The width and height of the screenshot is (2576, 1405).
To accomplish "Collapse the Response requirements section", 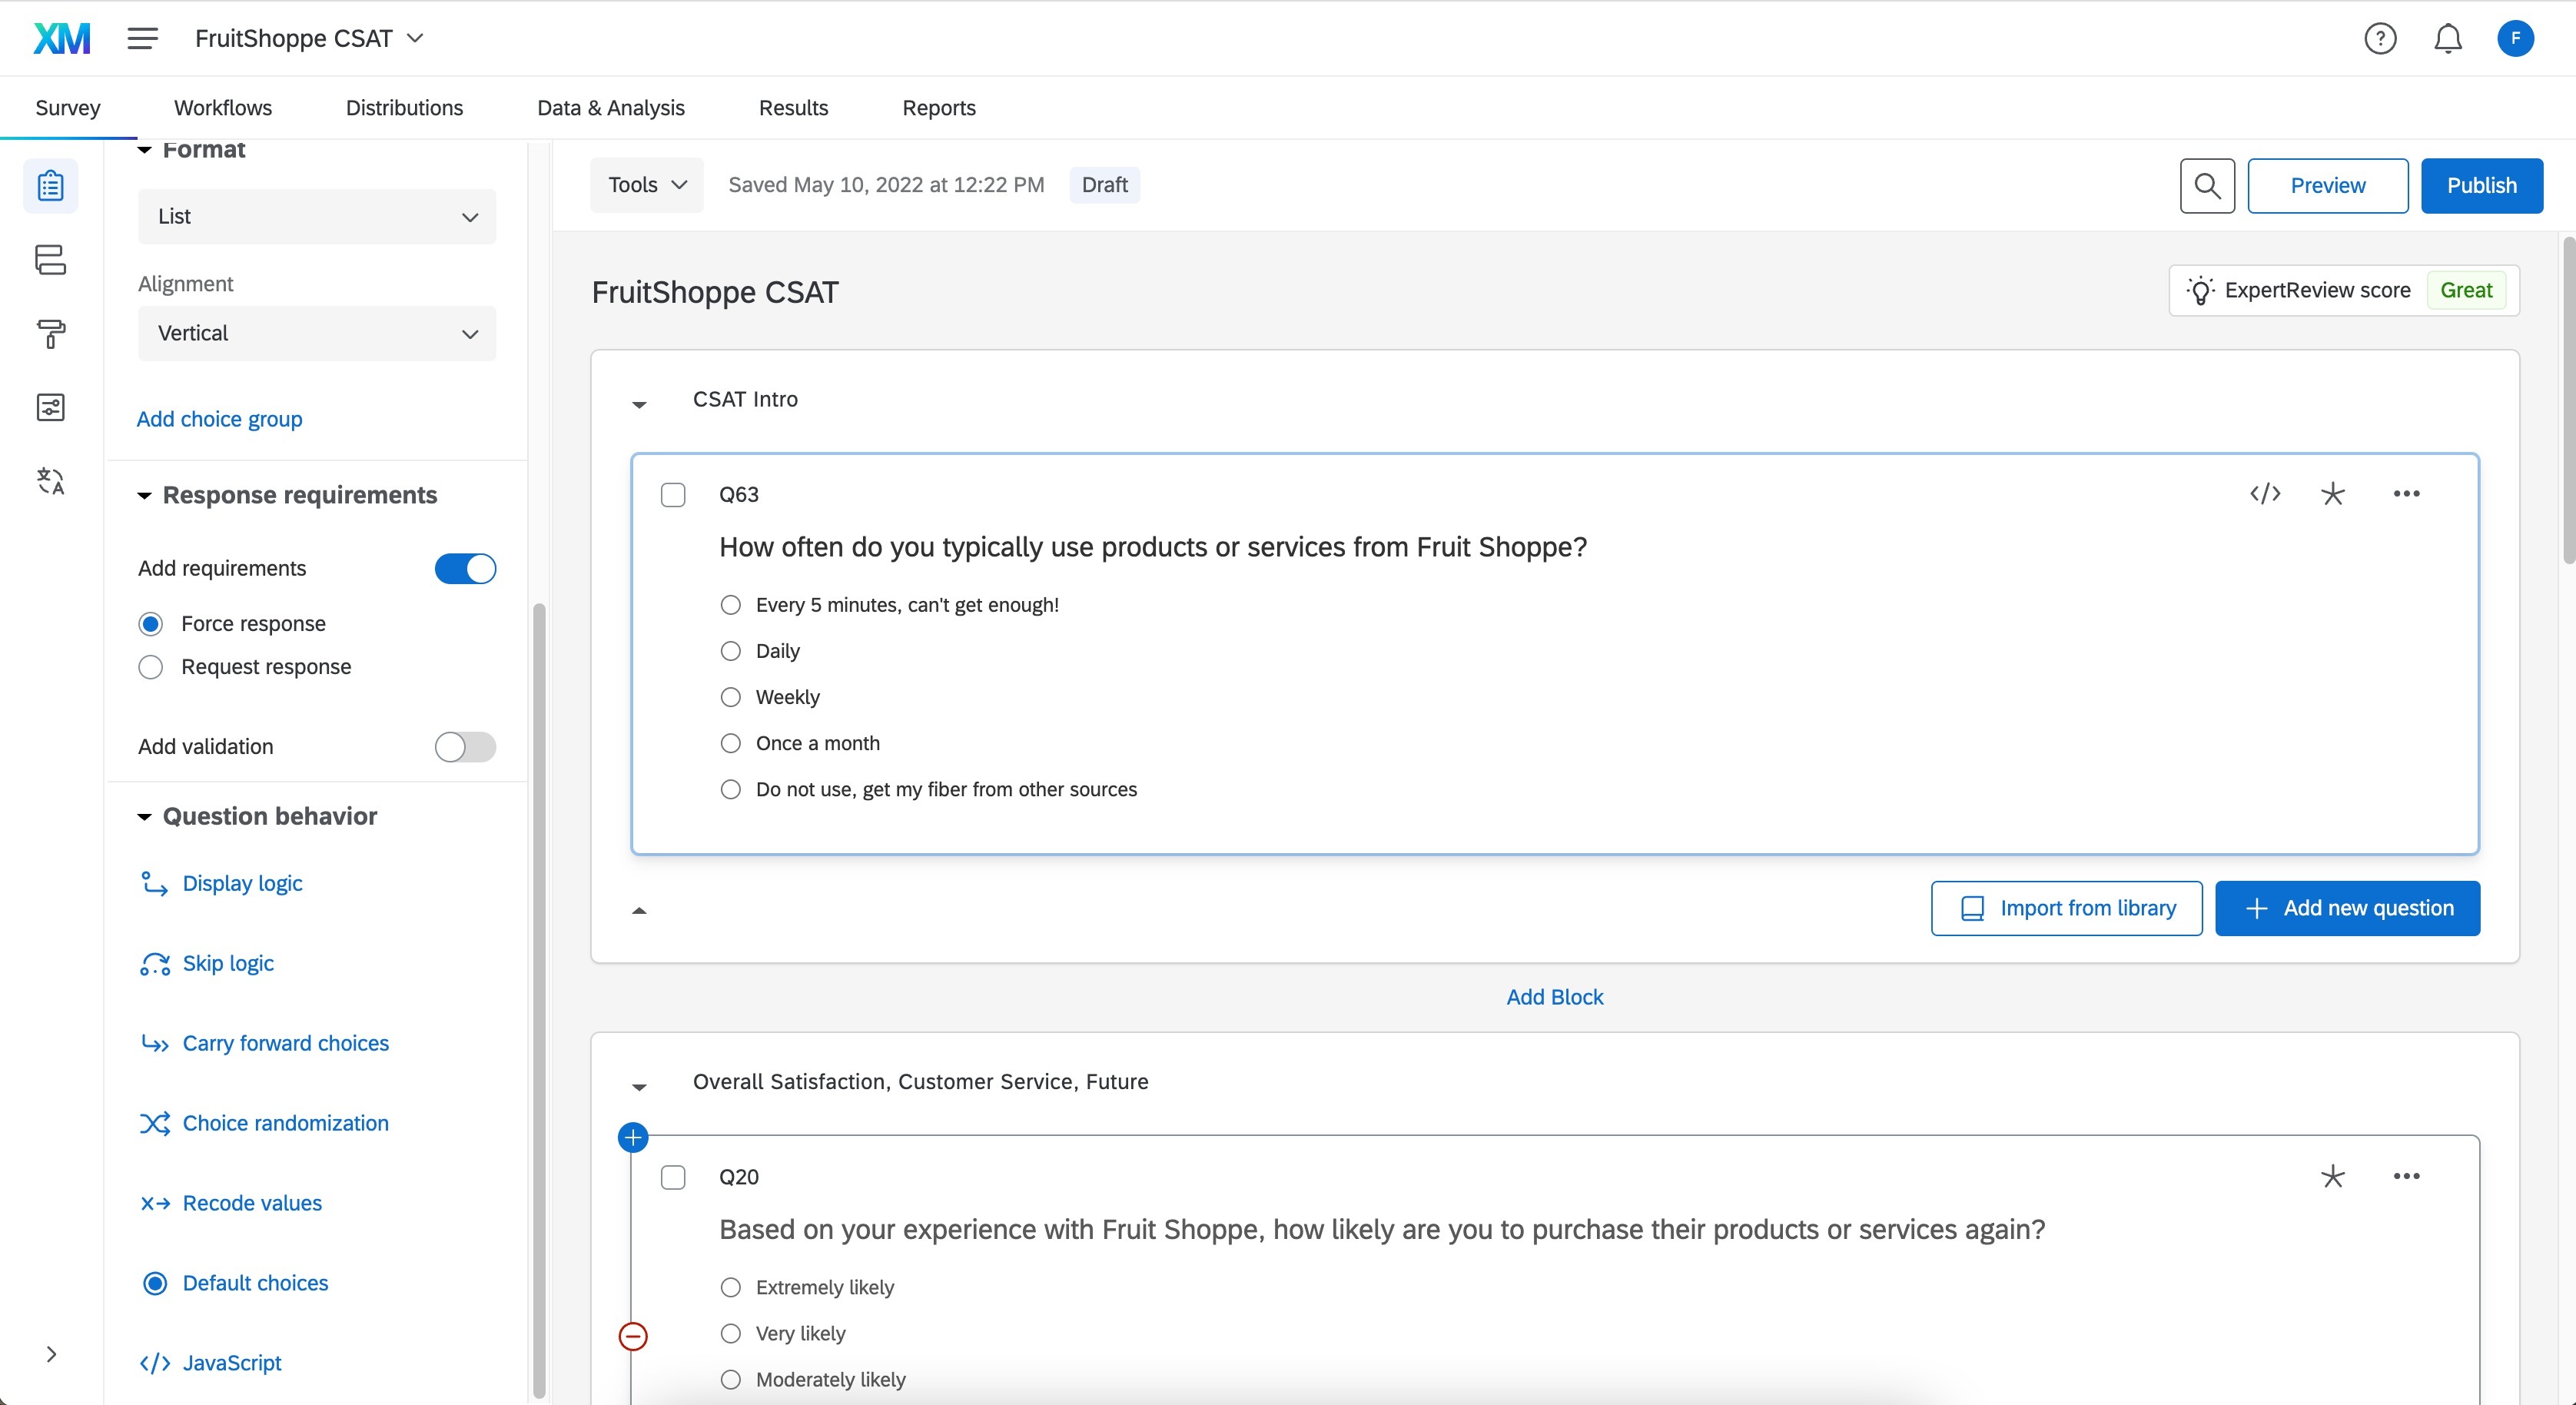I will click(x=145, y=495).
